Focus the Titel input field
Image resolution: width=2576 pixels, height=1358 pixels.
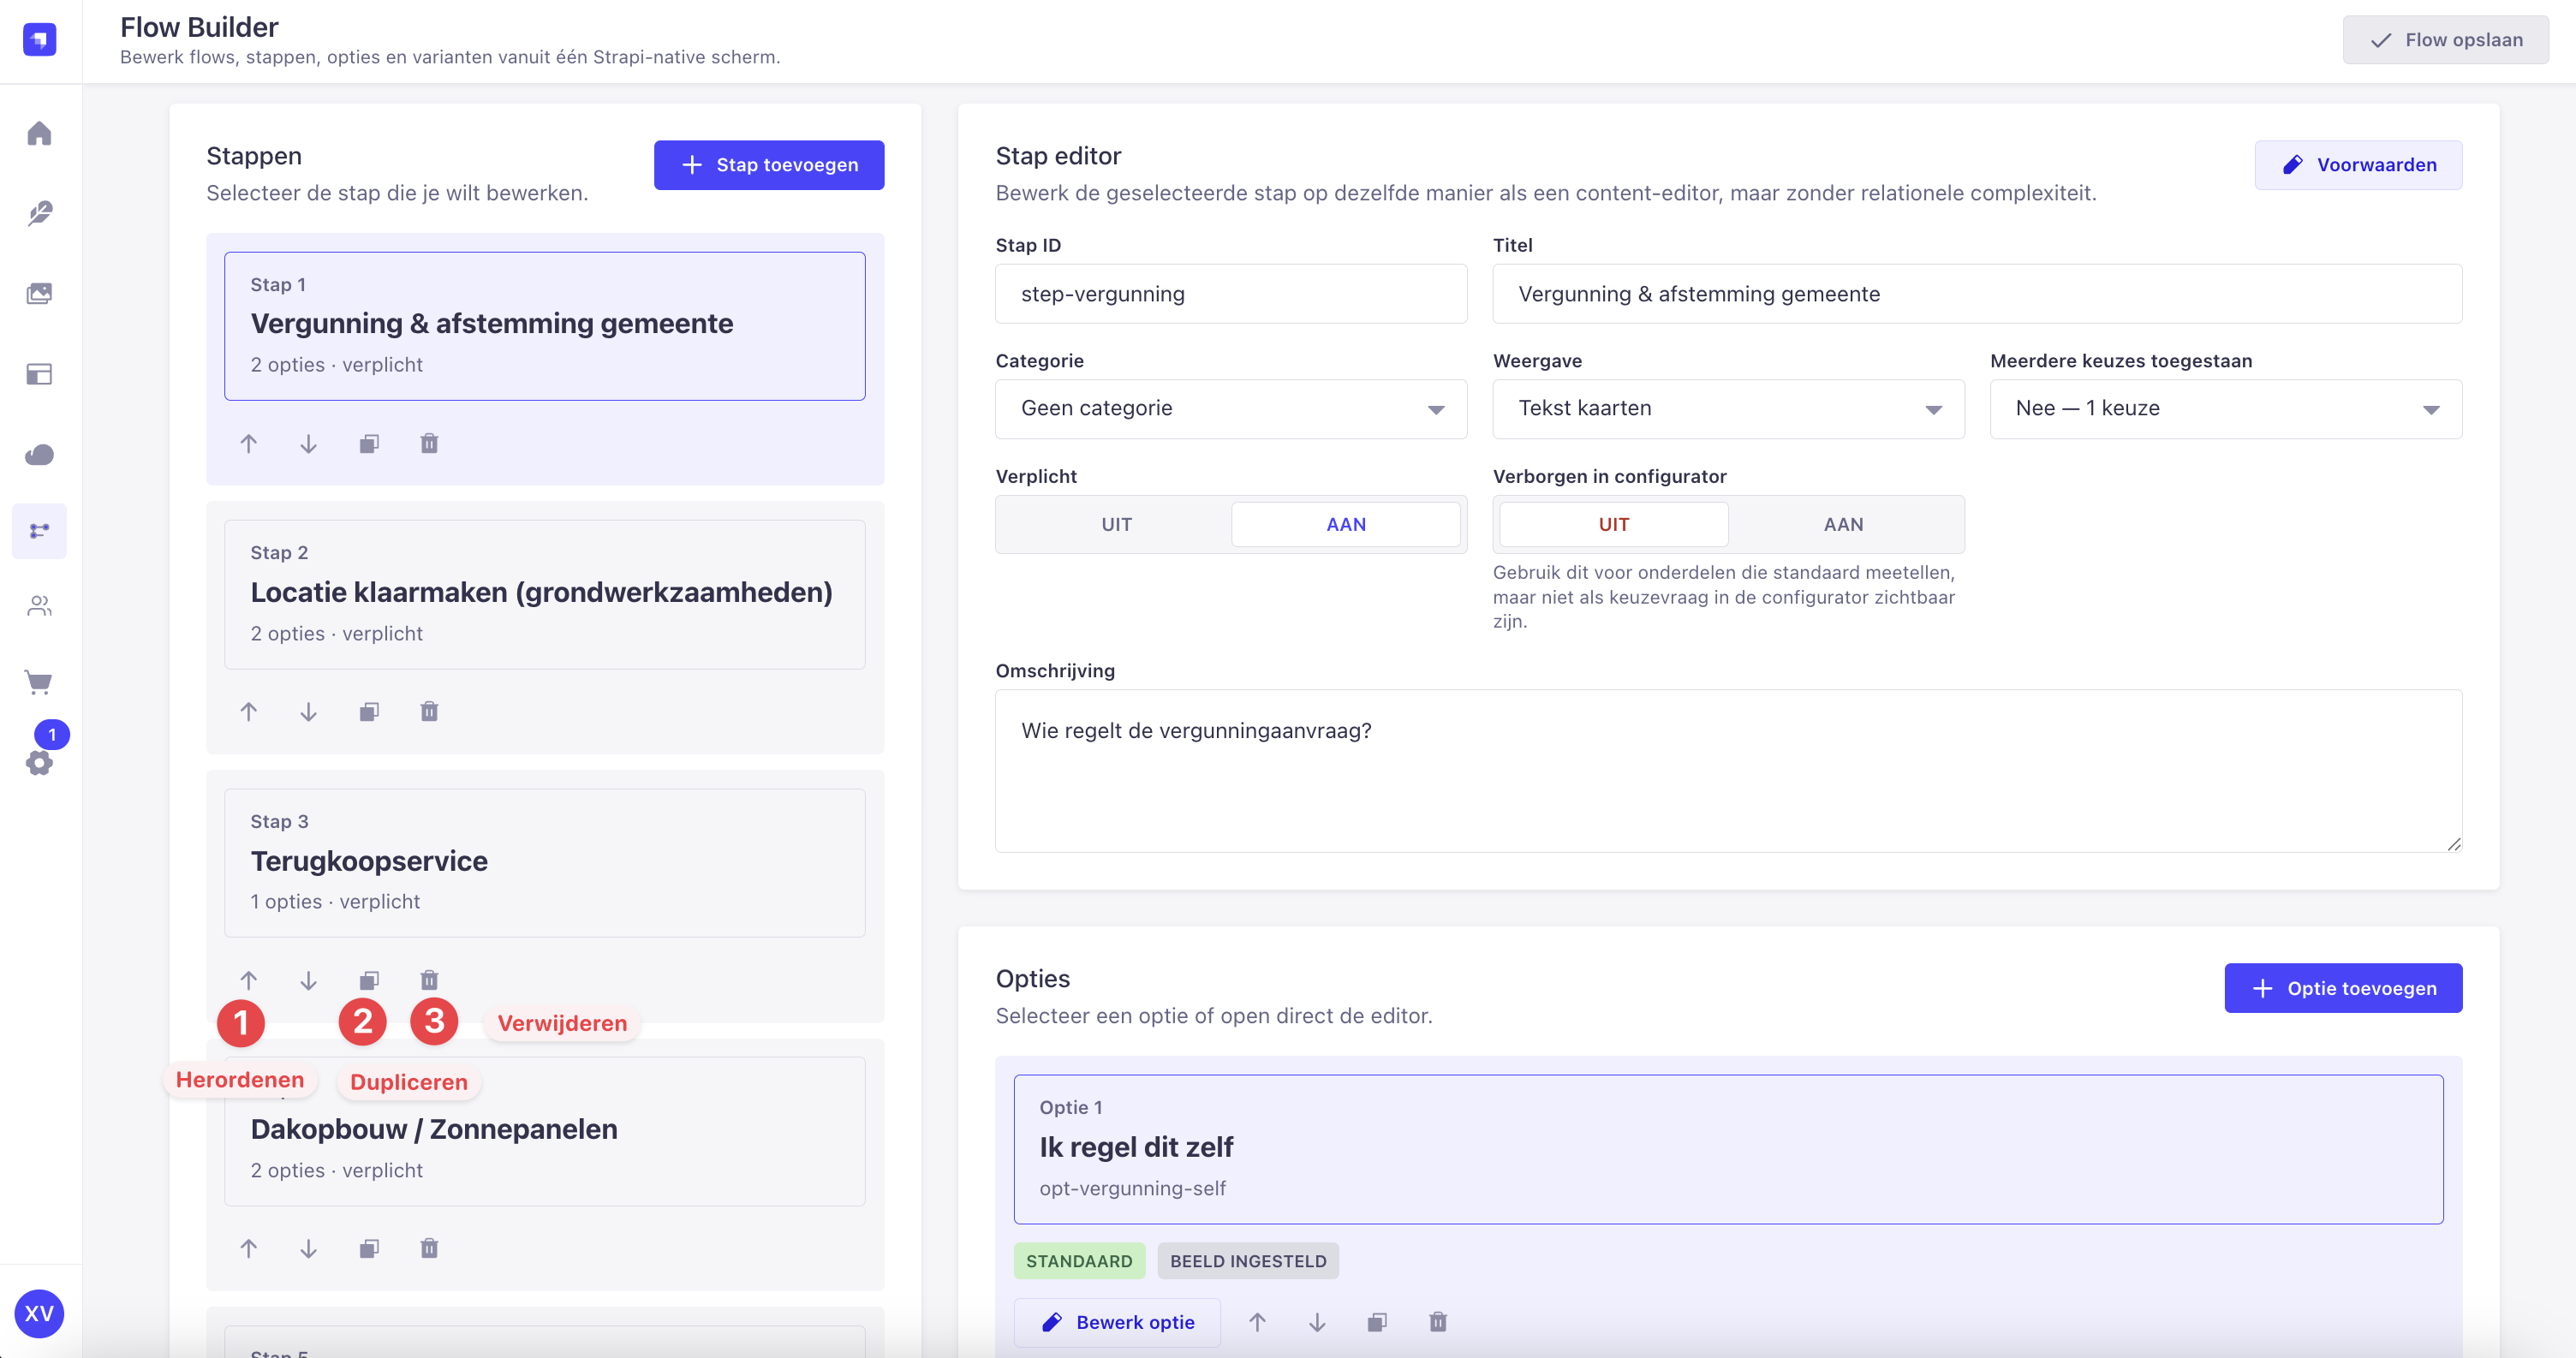point(1977,294)
